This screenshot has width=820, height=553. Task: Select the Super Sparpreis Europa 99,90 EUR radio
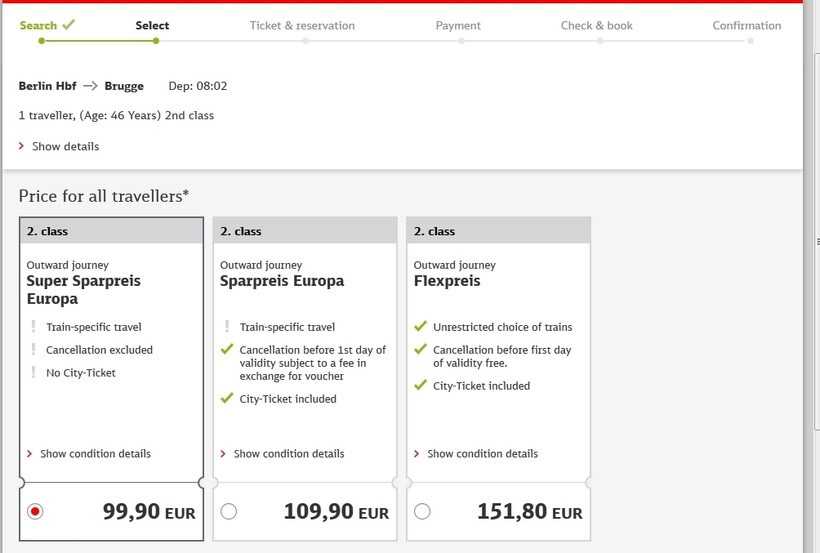[x=35, y=511]
